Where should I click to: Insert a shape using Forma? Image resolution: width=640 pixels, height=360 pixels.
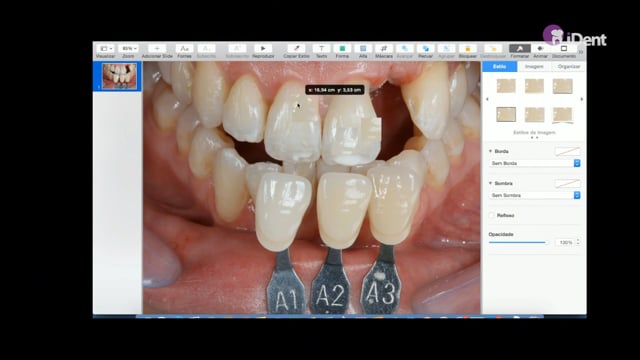342,49
